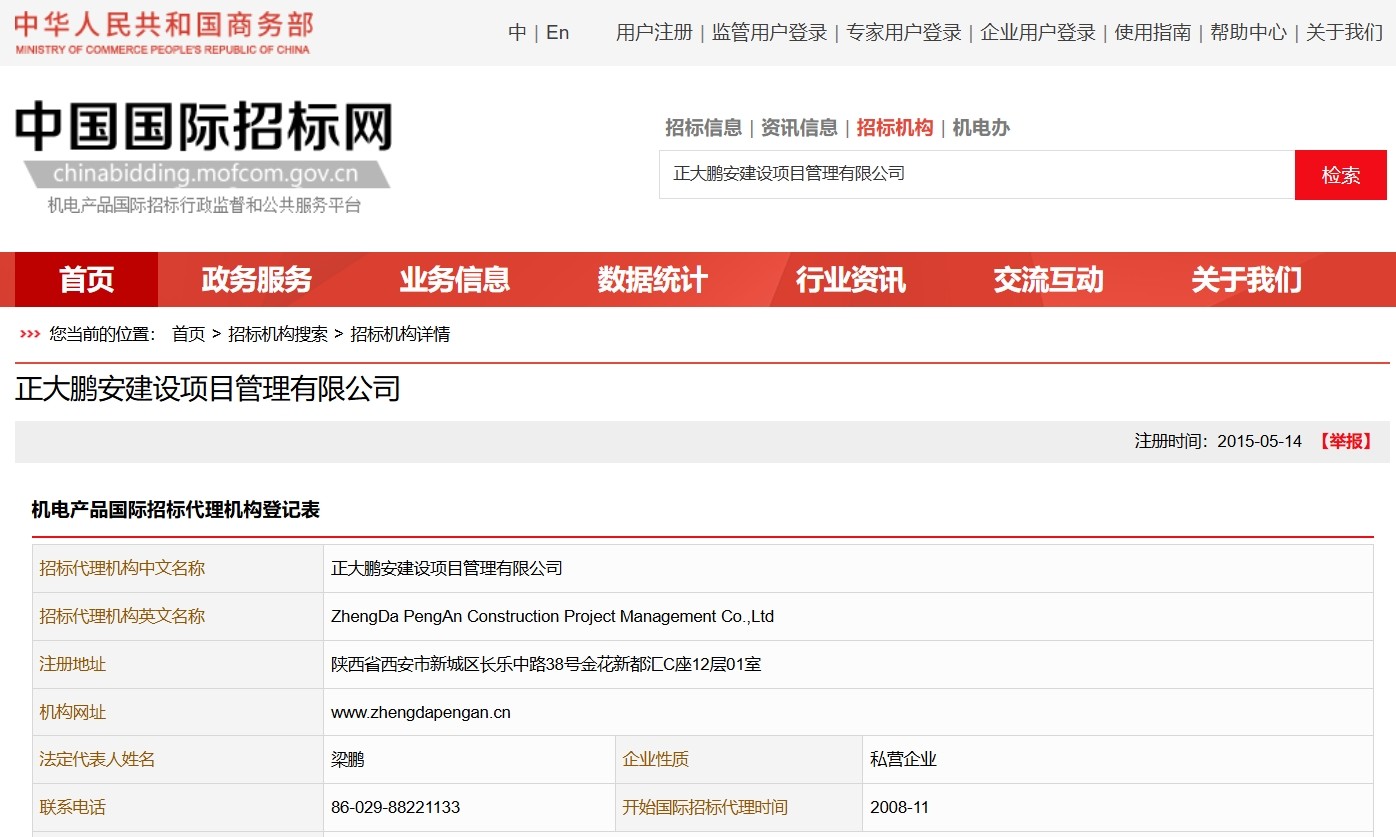Switch language to English via En
Screen dimensions: 1396x837
[557, 32]
